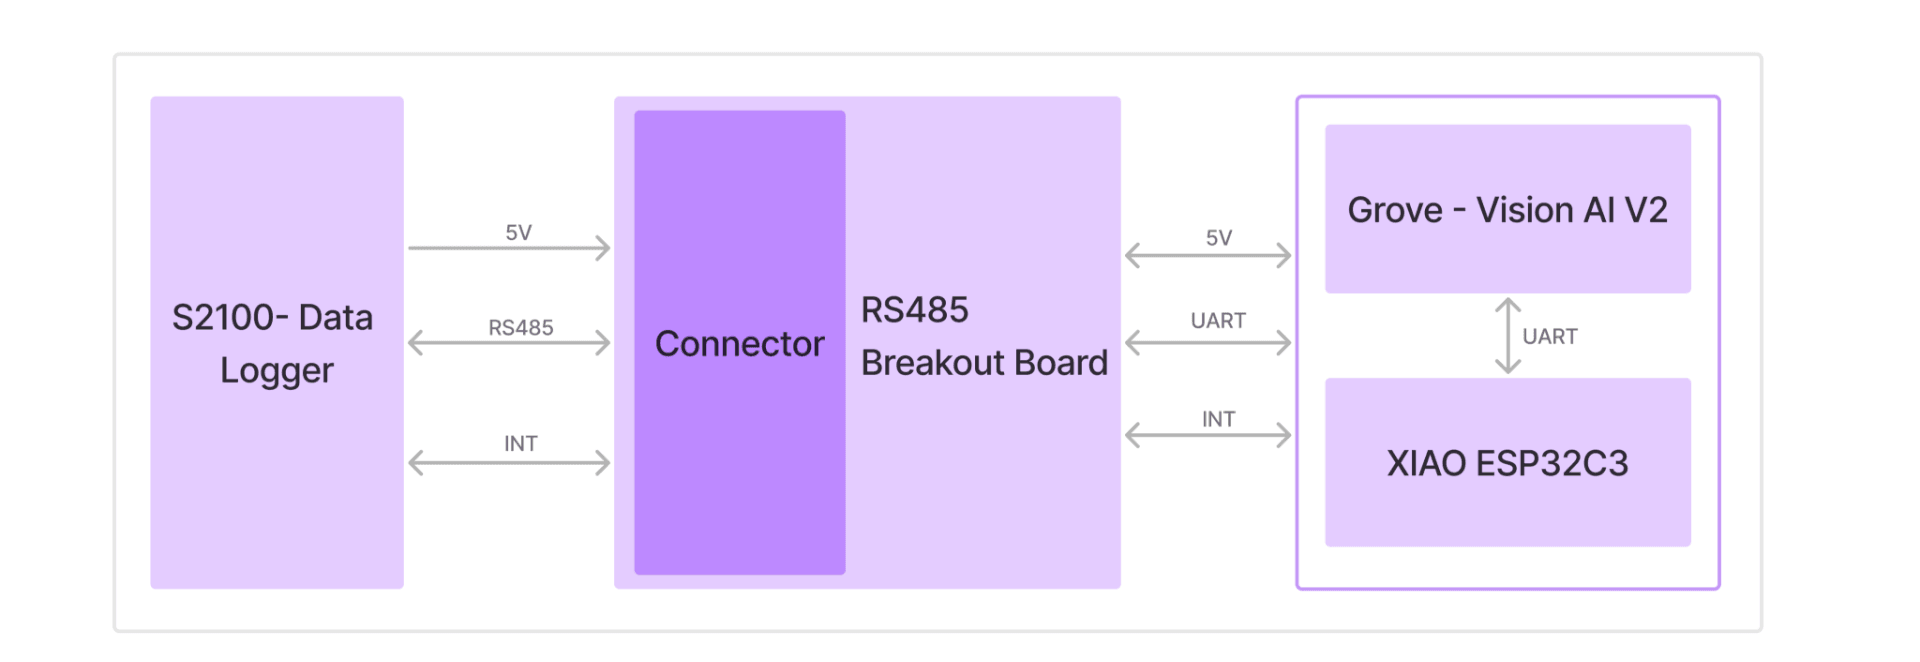The width and height of the screenshot is (1920, 662).
Task: Select the INT label near the Data Logger
Action: pos(520,443)
